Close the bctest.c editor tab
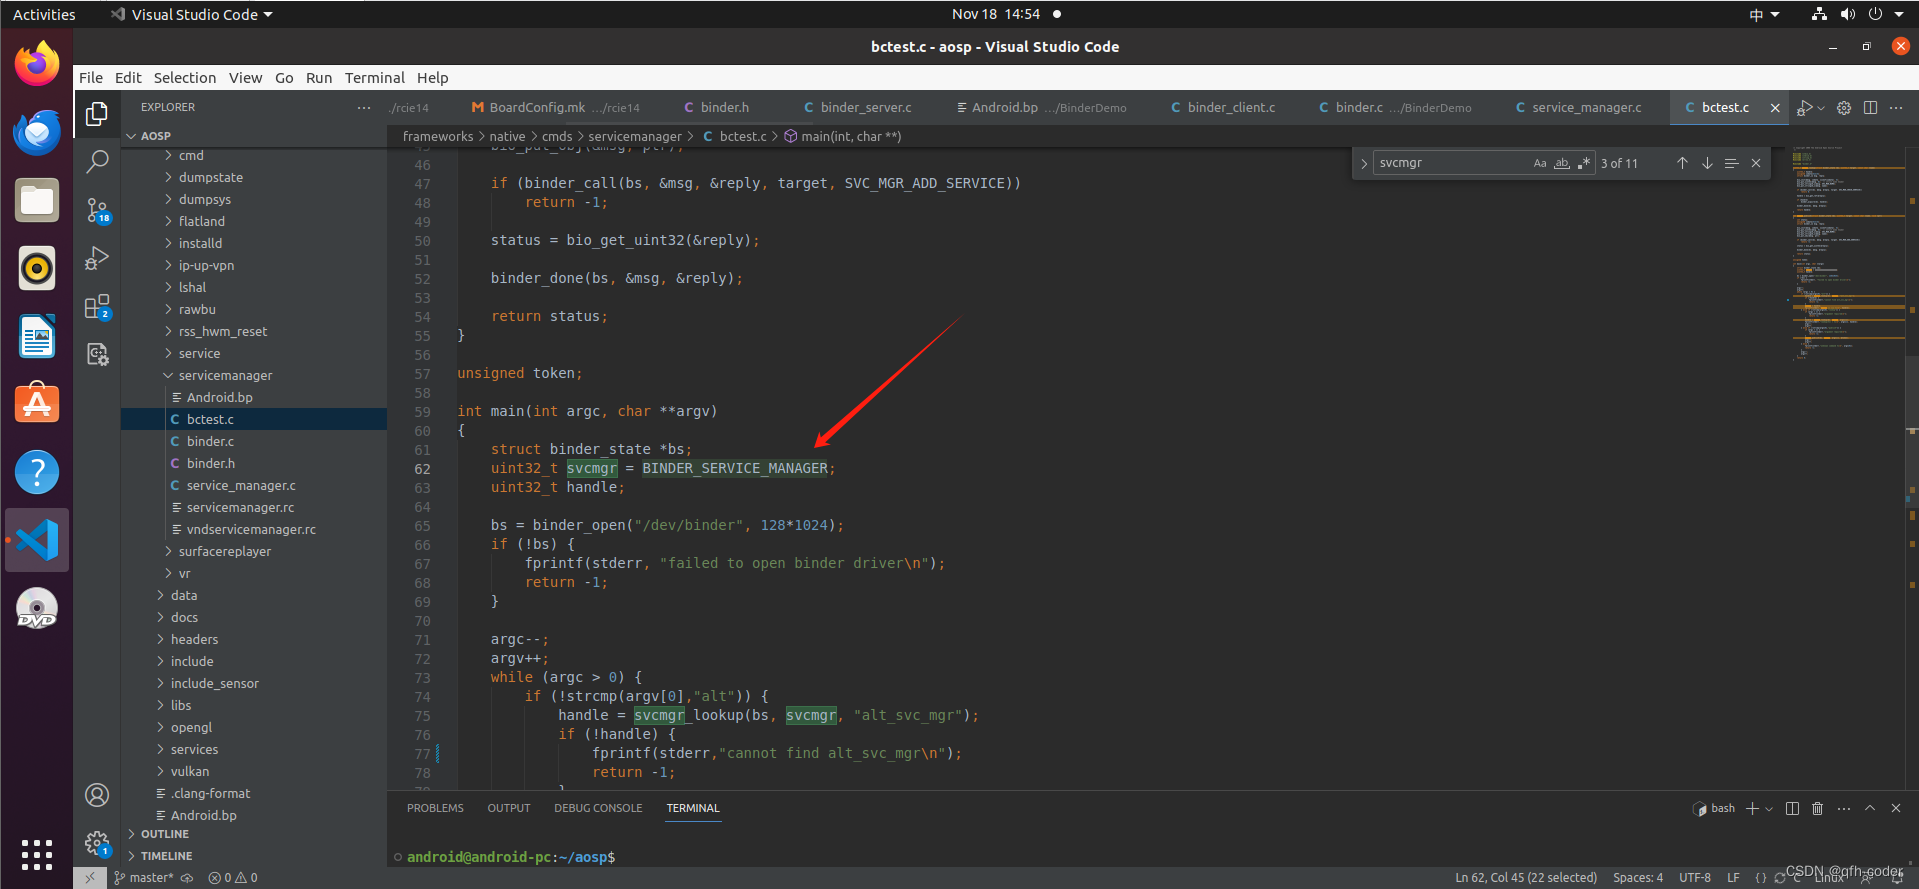Screen dimensions: 1919x889 point(1775,108)
